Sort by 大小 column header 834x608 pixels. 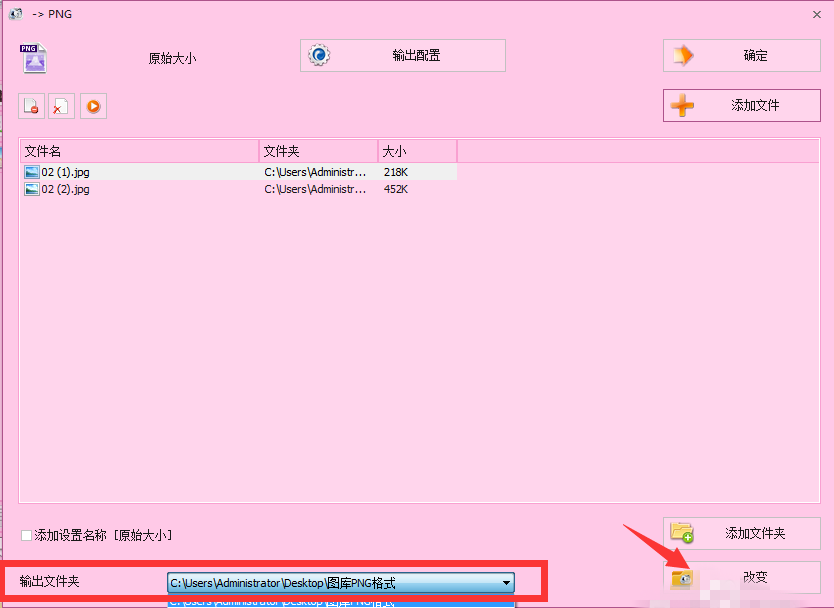coord(418,151)
